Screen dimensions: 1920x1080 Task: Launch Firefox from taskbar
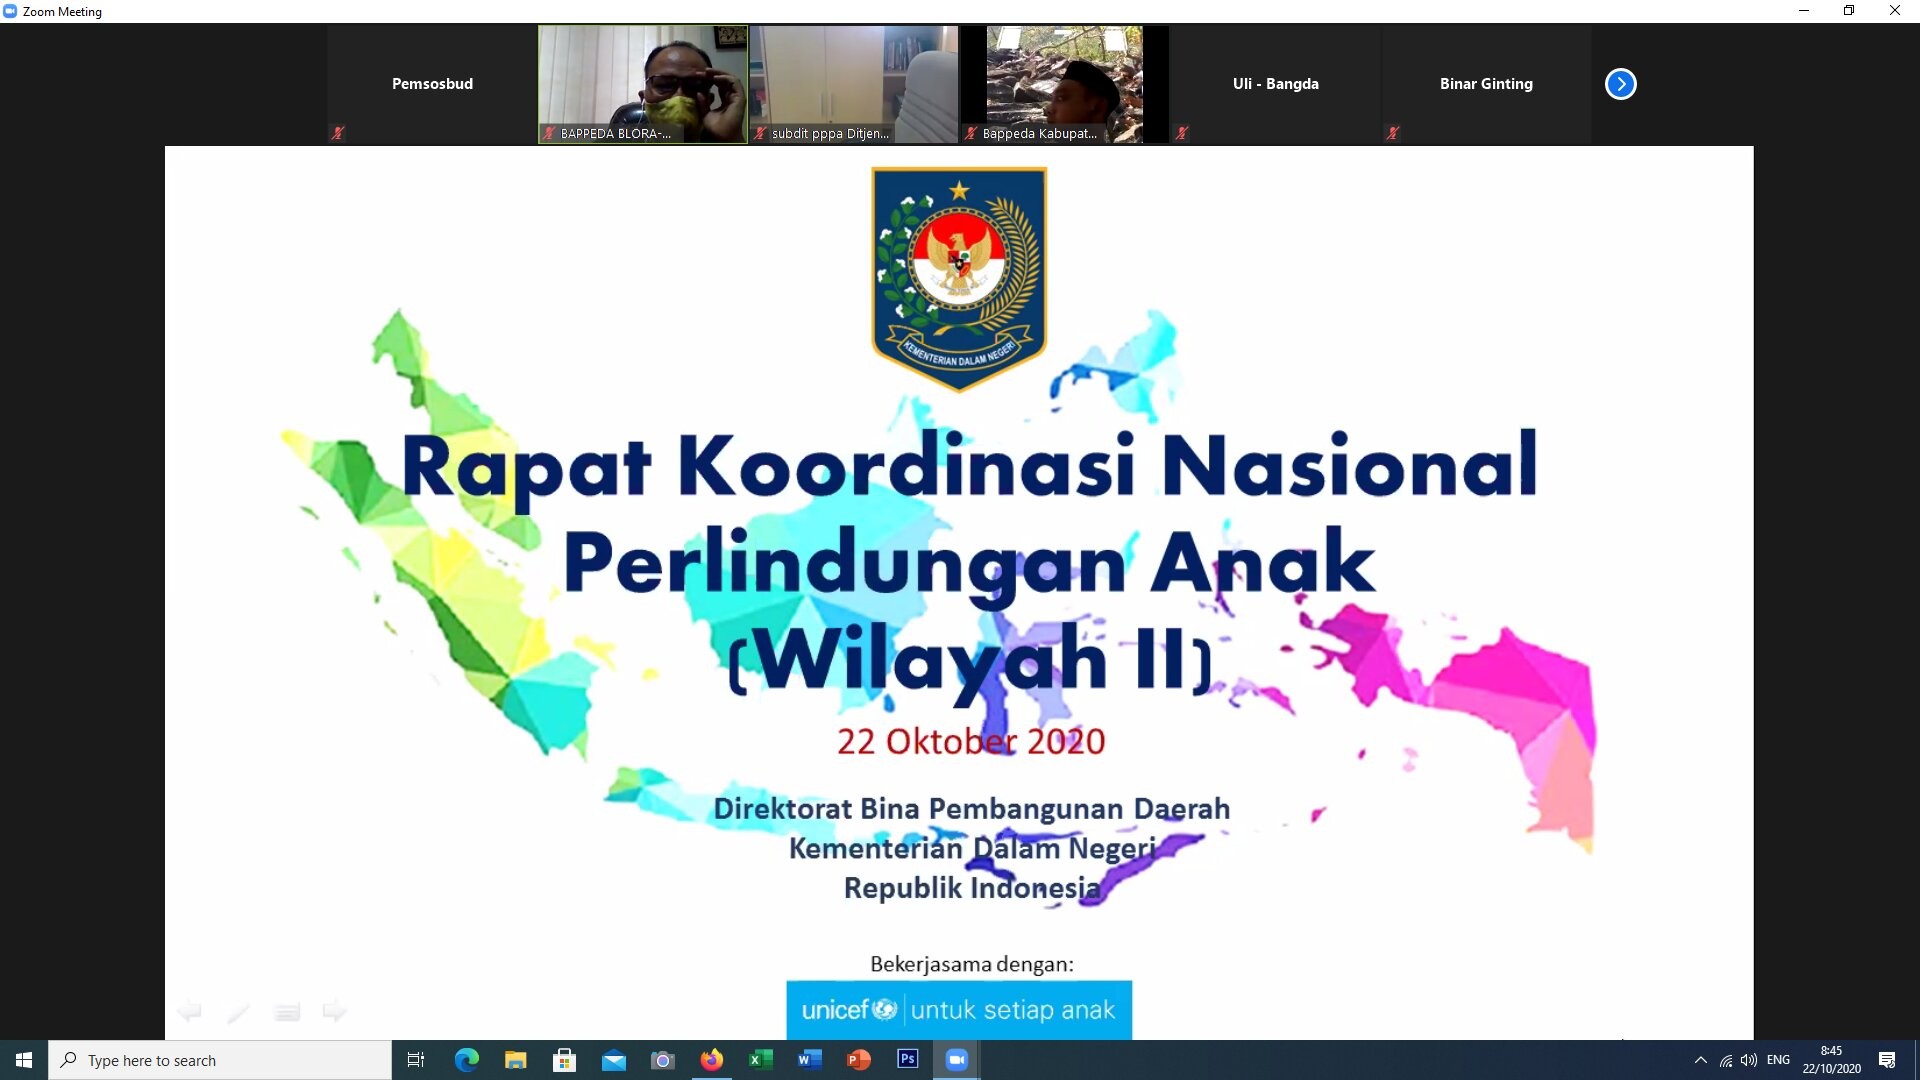(712, 1060)
